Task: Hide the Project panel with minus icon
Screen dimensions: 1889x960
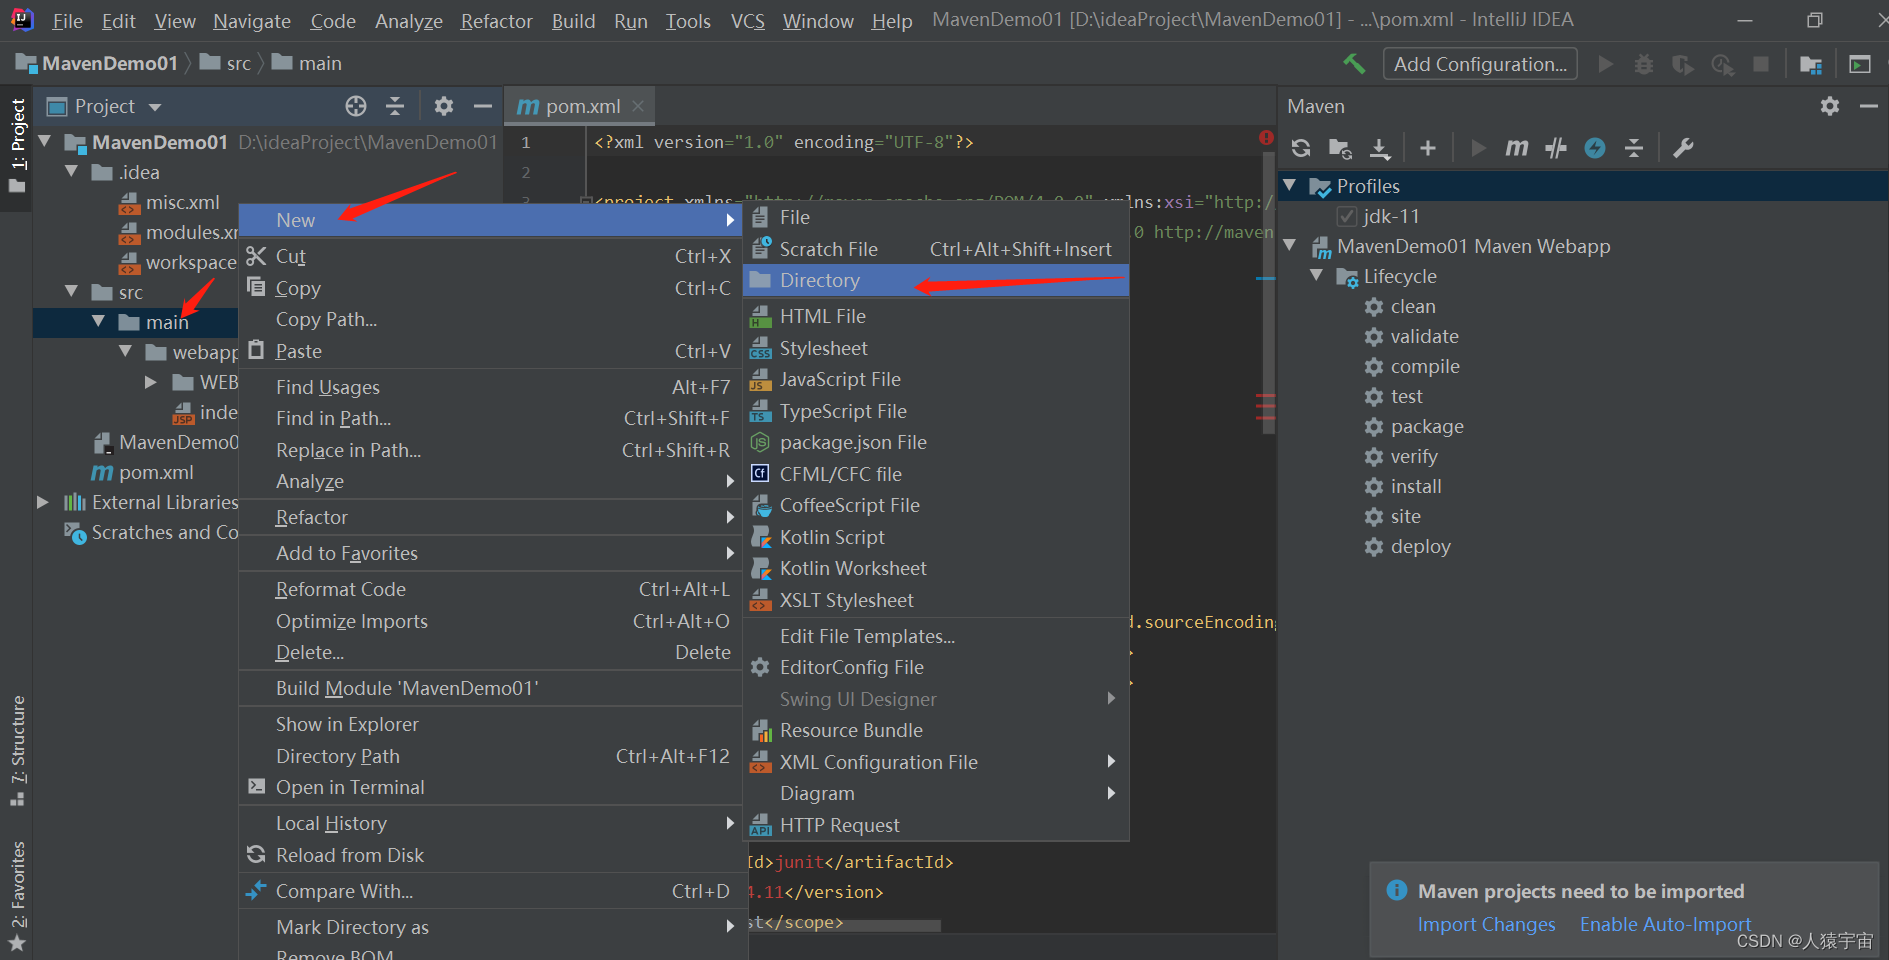Action: [483, 106]
